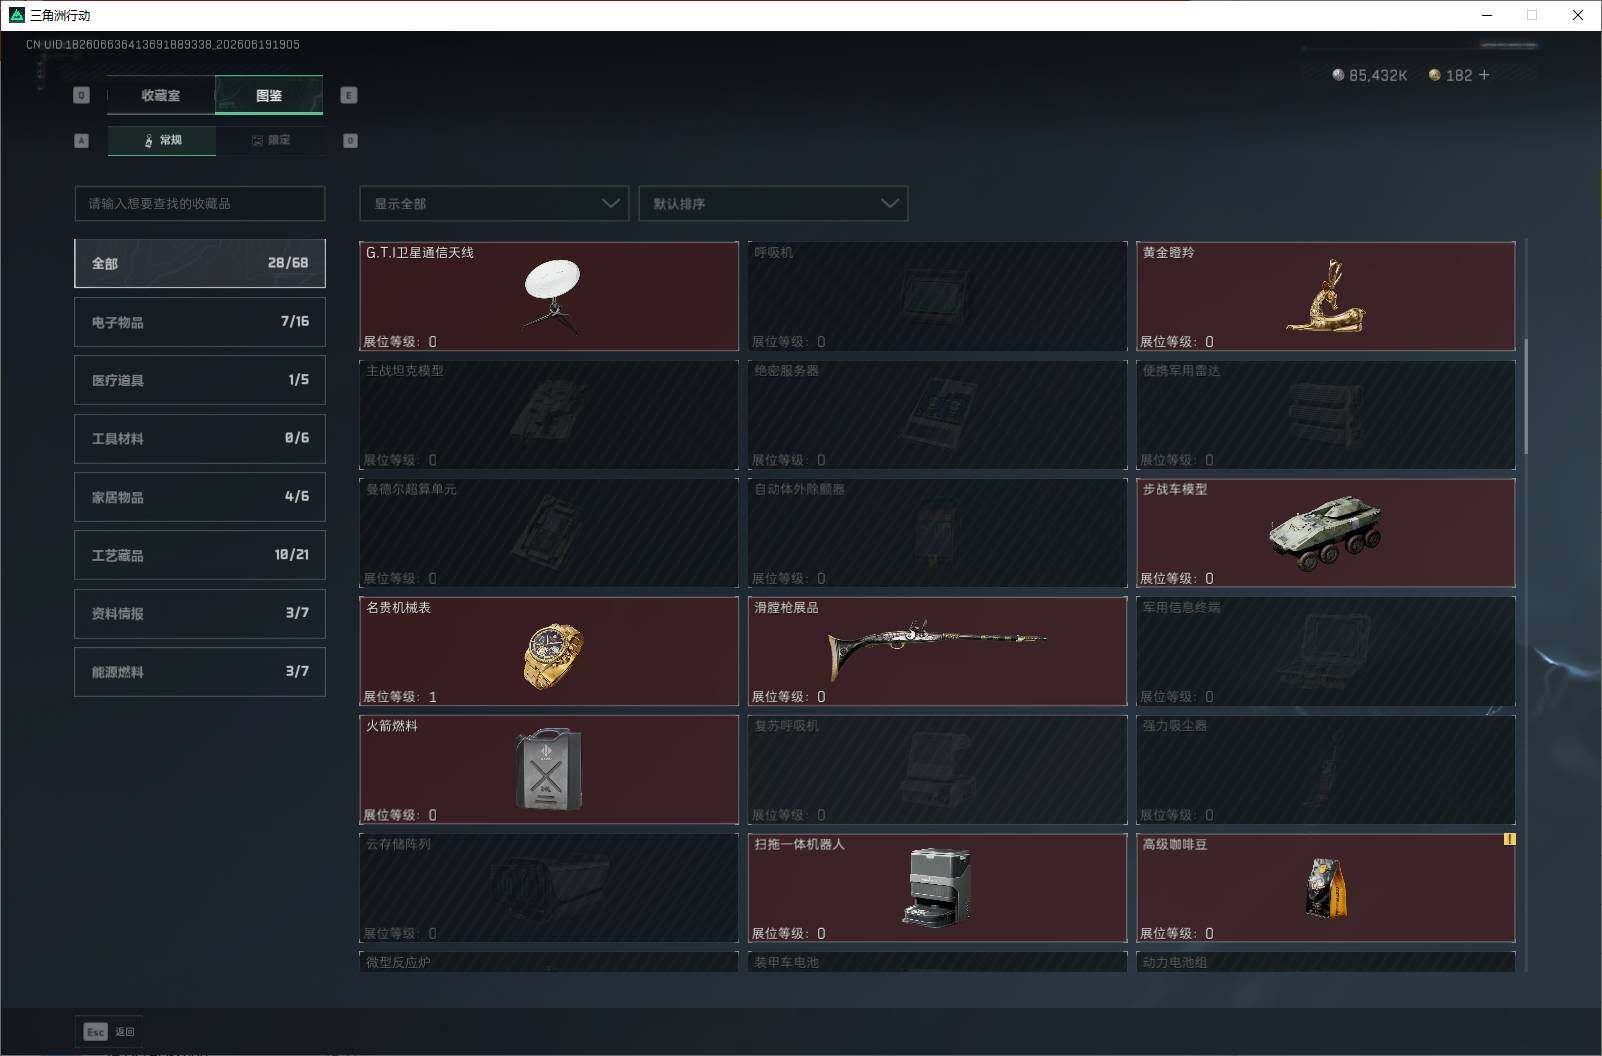Select the locked 绝密服务器 card
Viewport: 1602px width, 1056px height.
click(937, 414)
